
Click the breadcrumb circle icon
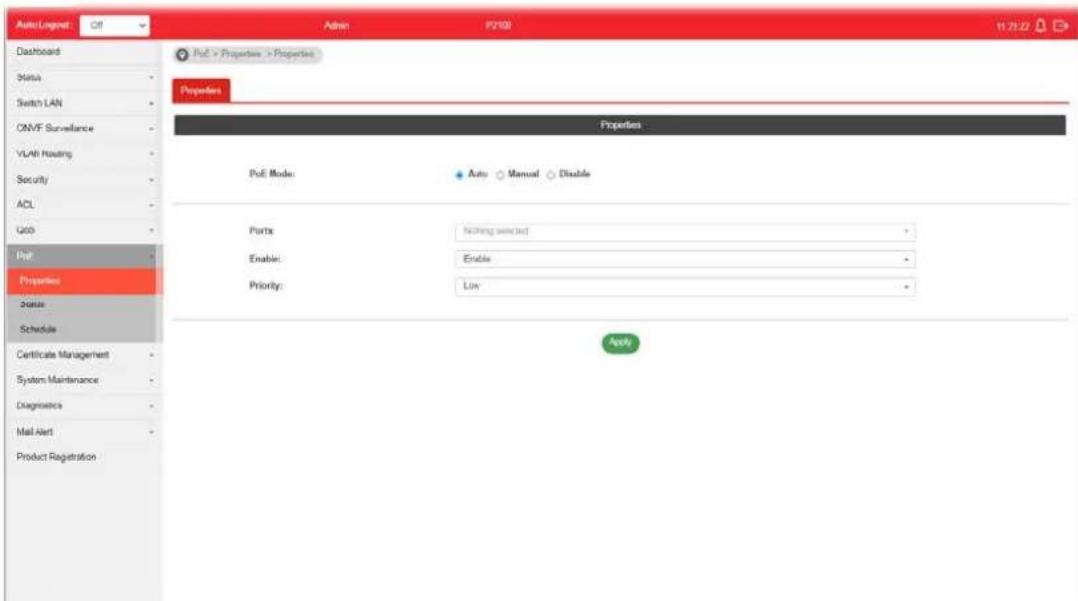182,54
